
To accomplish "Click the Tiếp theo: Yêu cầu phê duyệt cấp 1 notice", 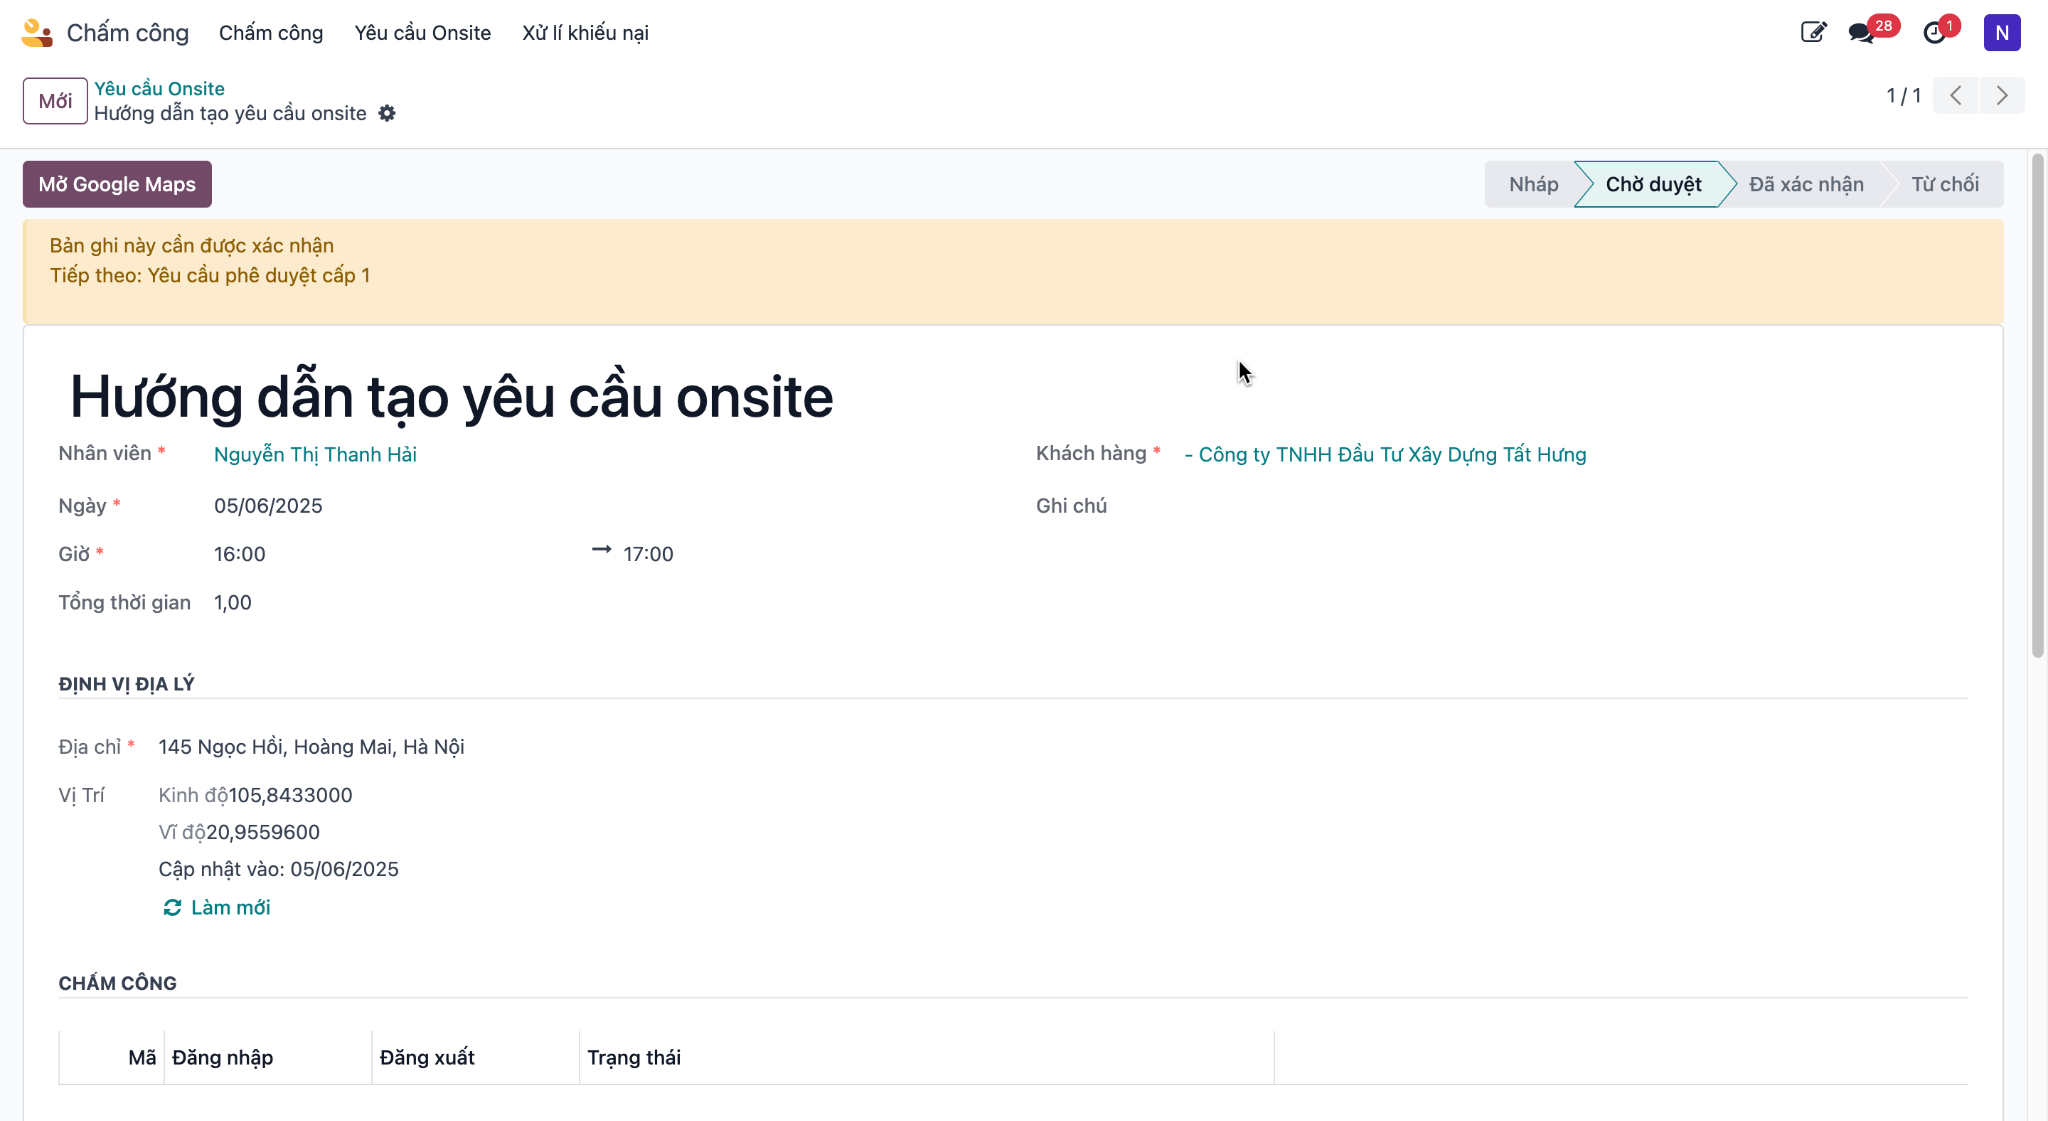I will [210, 276].
